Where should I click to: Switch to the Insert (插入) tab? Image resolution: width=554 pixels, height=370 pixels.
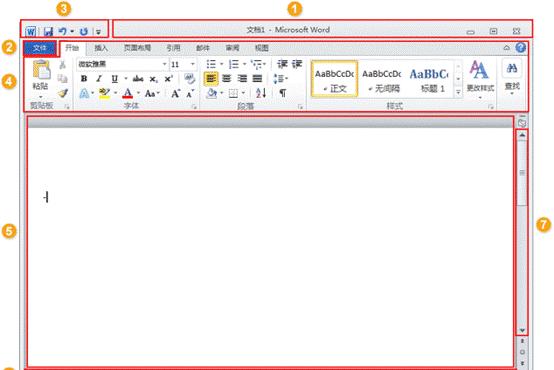click(x=101, y=48)
